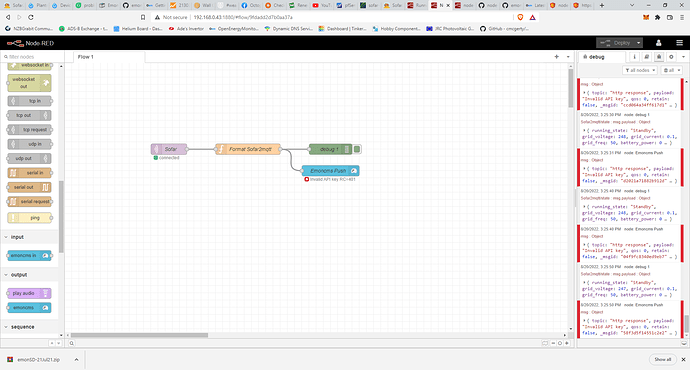Select the emoncms in palette node

coord(29,256)
